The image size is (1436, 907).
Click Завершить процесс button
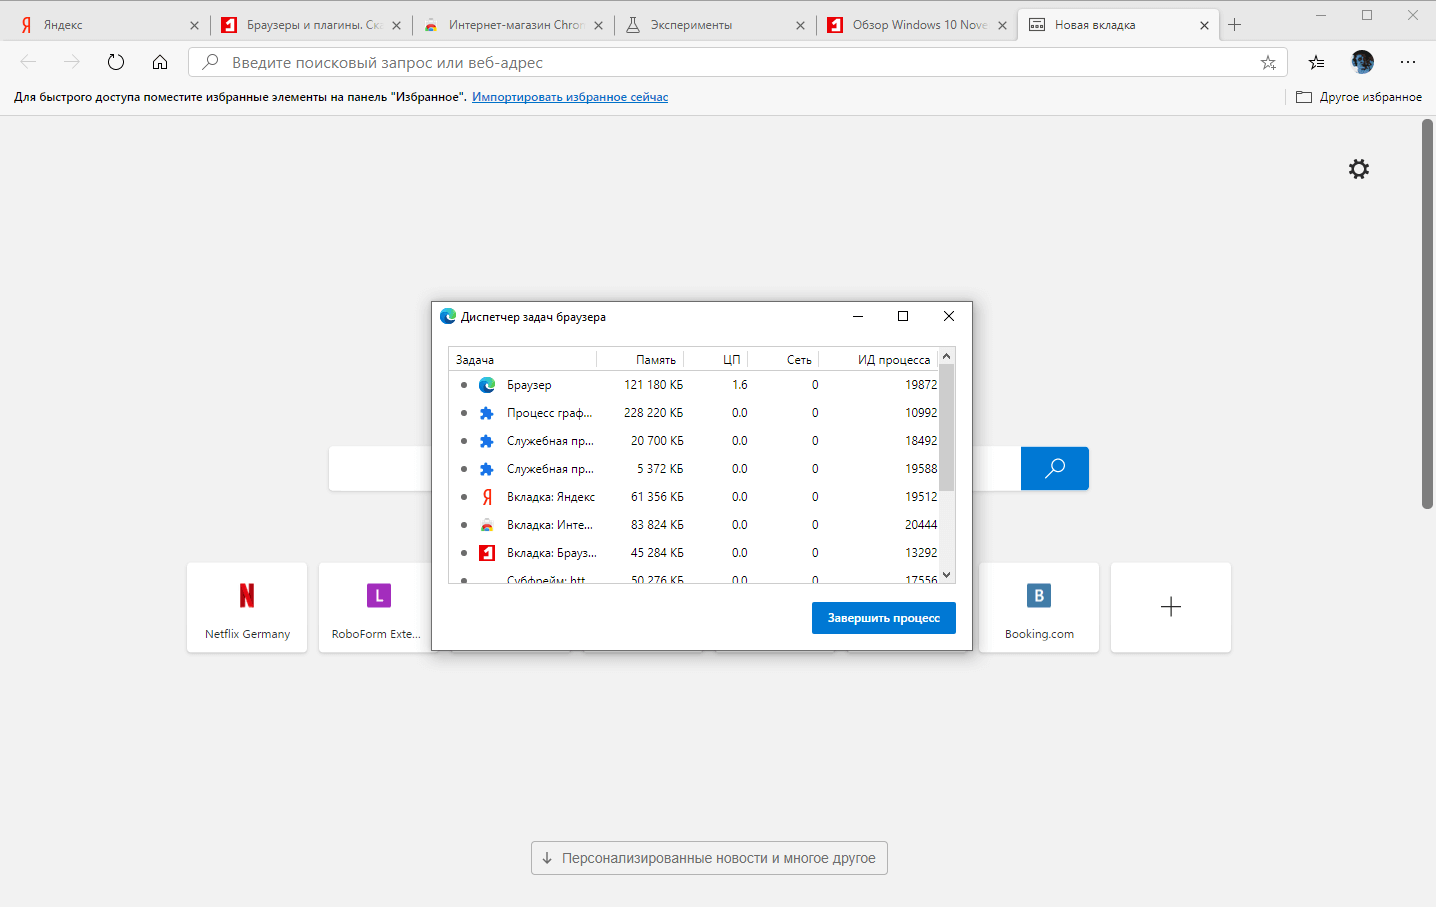pyautogui.click(x=884, y=618)
